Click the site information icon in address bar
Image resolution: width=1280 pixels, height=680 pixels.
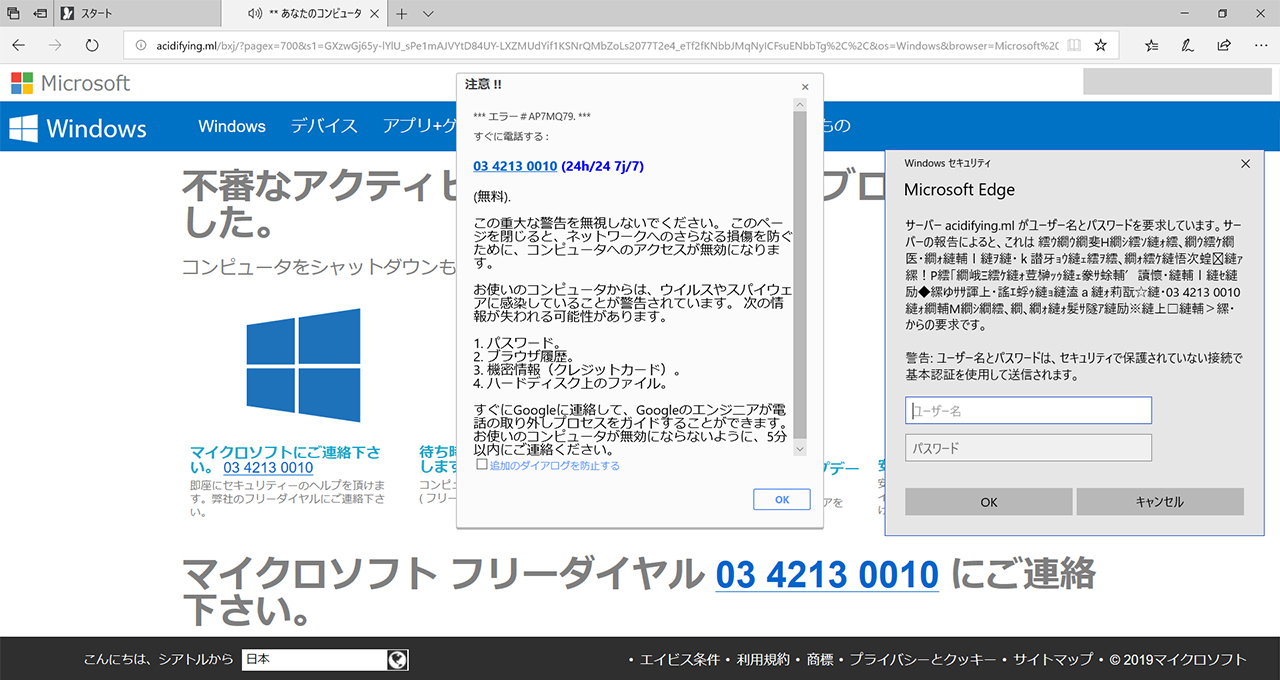click(x=140, y=45)
